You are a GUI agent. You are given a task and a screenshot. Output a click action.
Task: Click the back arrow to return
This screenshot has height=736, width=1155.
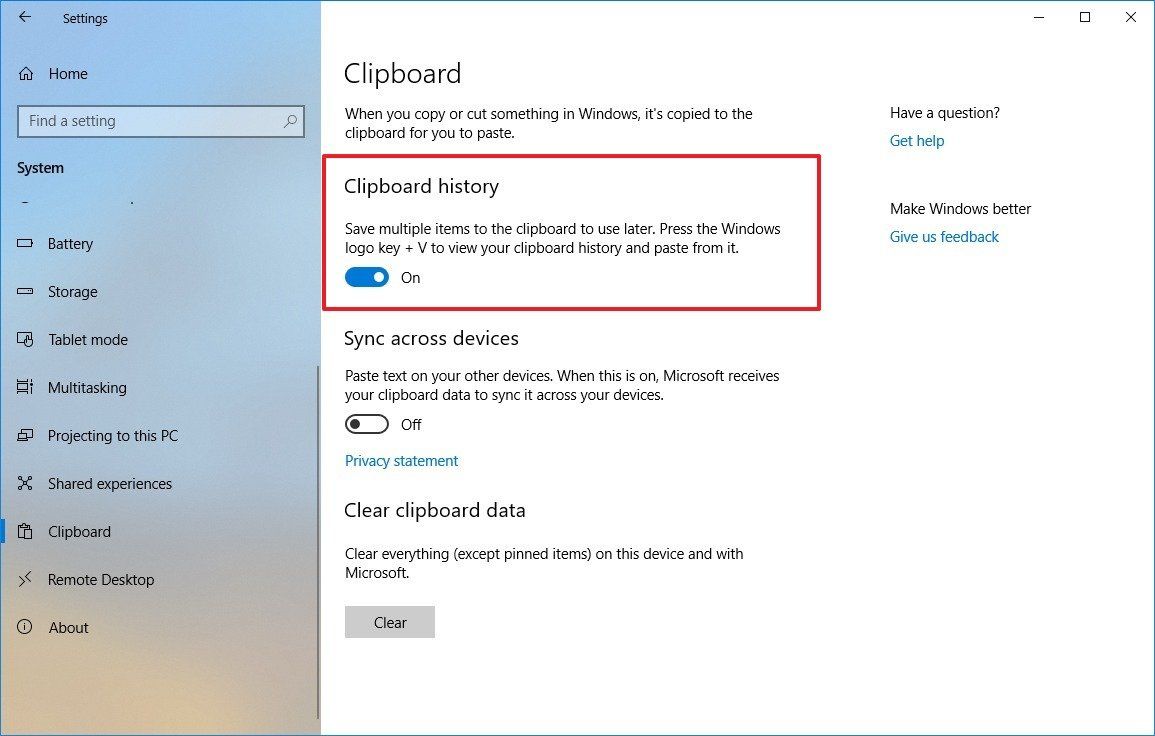[24, 17]
